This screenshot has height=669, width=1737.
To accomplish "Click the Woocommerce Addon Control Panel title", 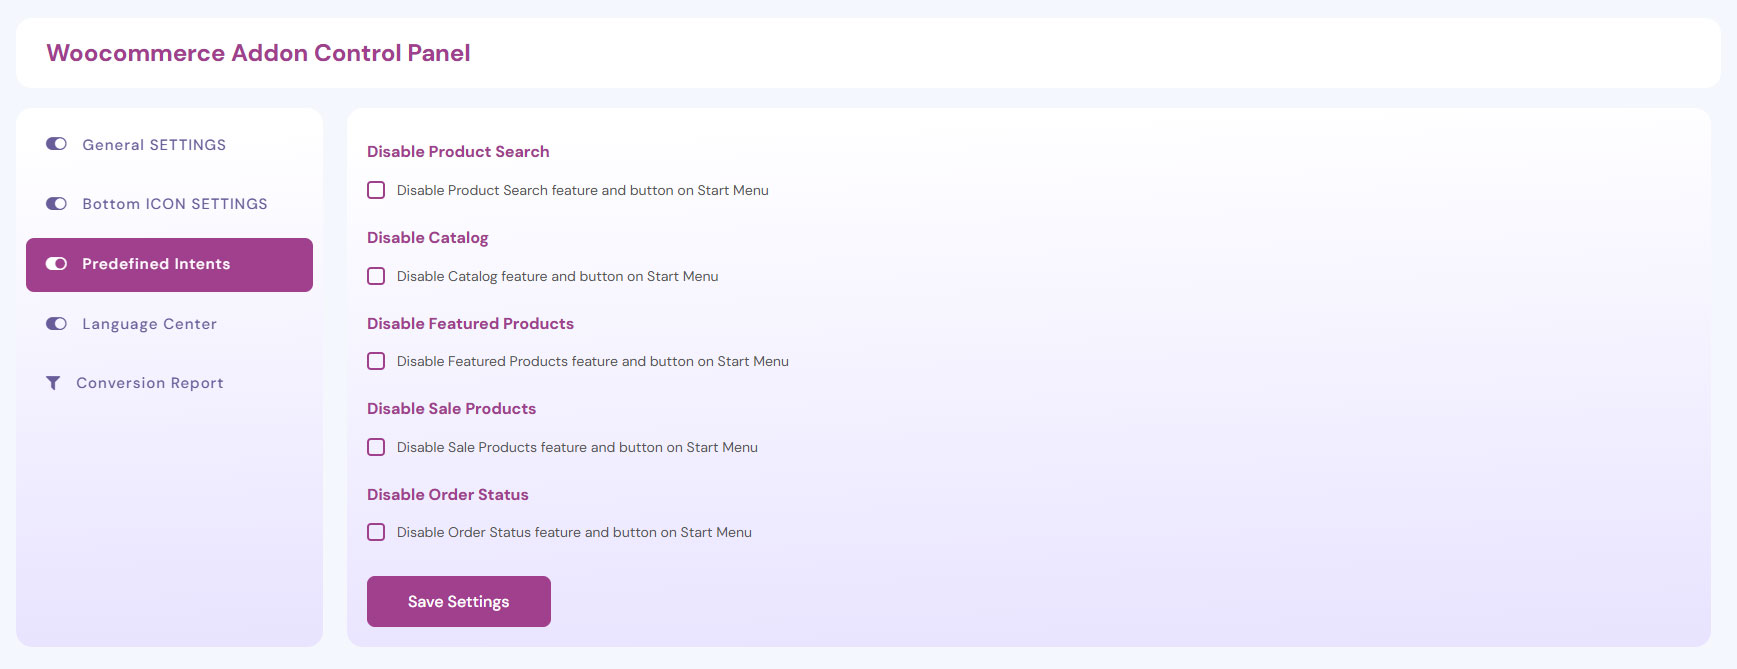I will (258, 53).
